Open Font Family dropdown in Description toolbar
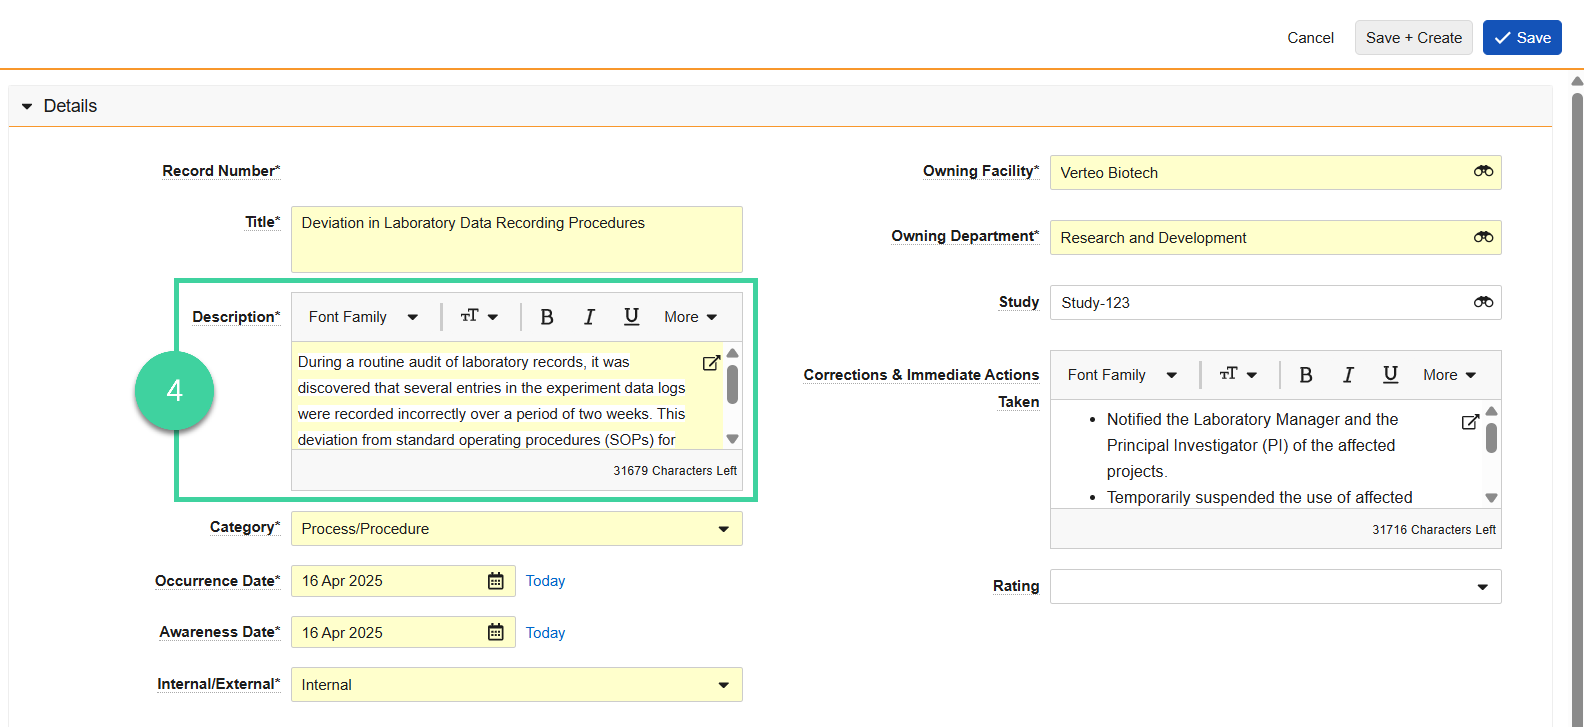The image size is (1584, 727). (x=363, y=317)
